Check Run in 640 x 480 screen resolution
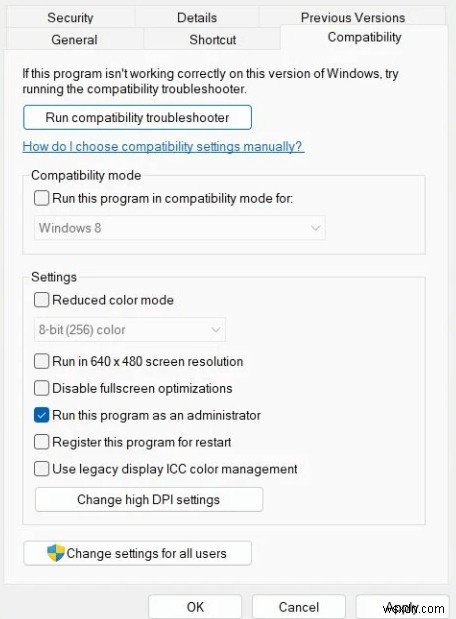 tap(41, 361)
